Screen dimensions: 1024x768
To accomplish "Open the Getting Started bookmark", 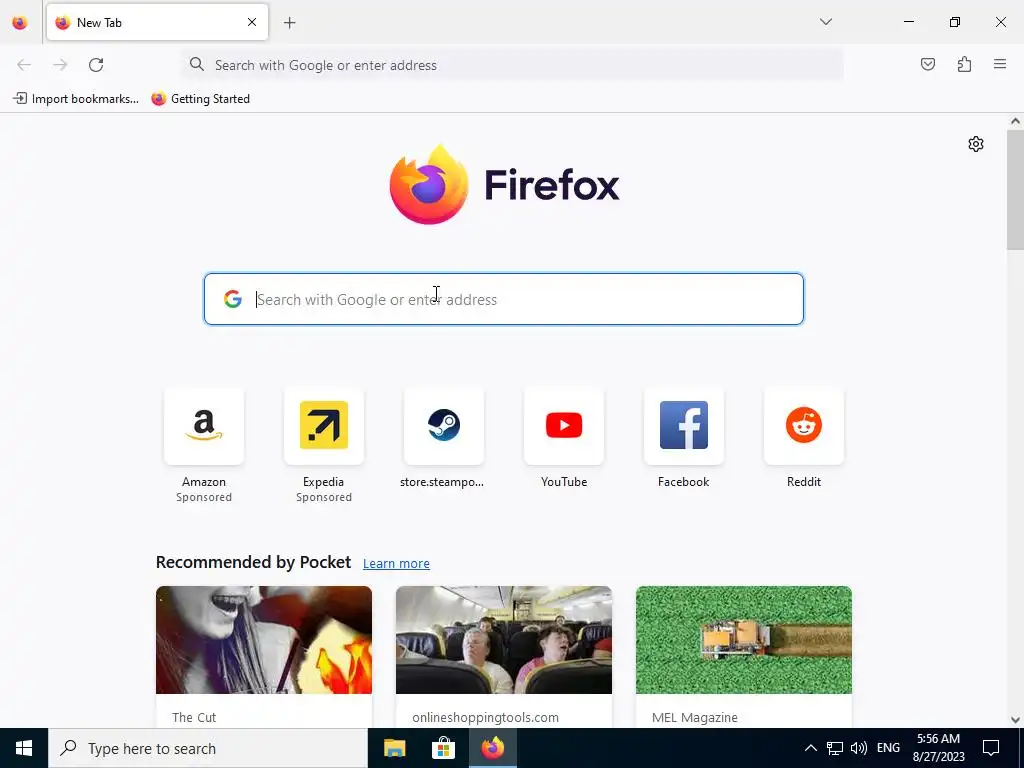I will click(x=200, y=99).
